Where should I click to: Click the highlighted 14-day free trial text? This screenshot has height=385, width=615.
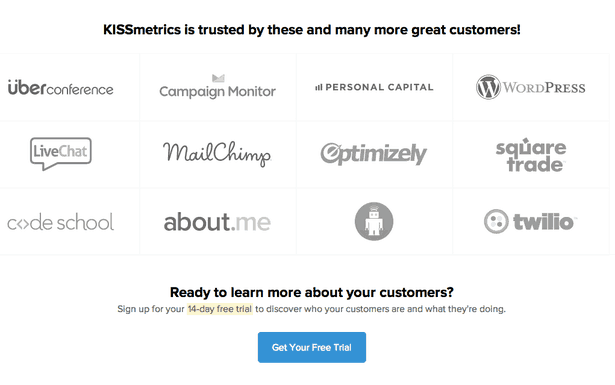pos(220,309)
